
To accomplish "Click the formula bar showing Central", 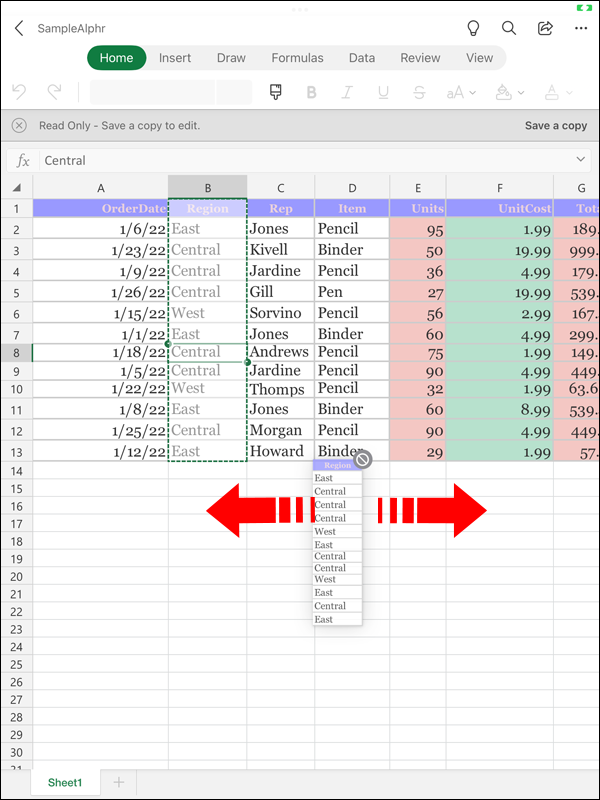I will [306, 161].
